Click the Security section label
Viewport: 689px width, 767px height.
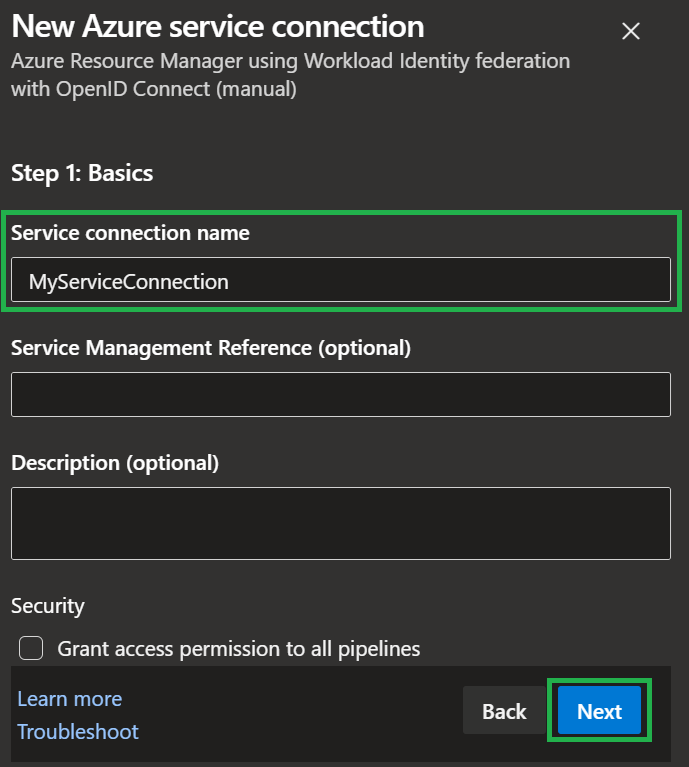48,607
